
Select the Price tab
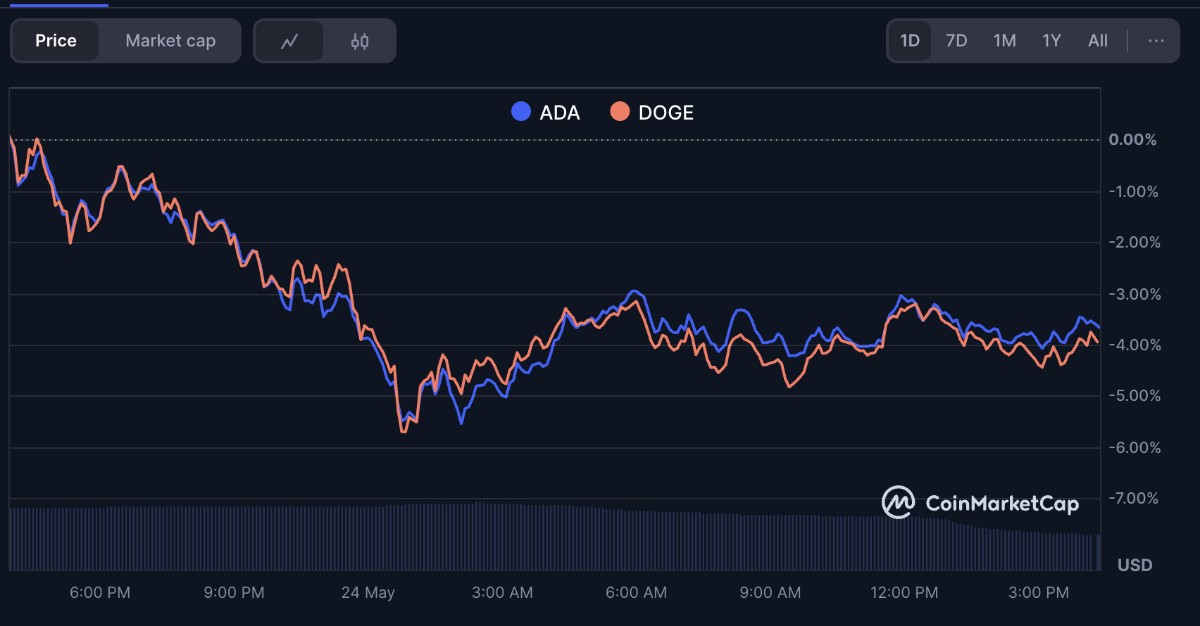(x=56, y=41)
